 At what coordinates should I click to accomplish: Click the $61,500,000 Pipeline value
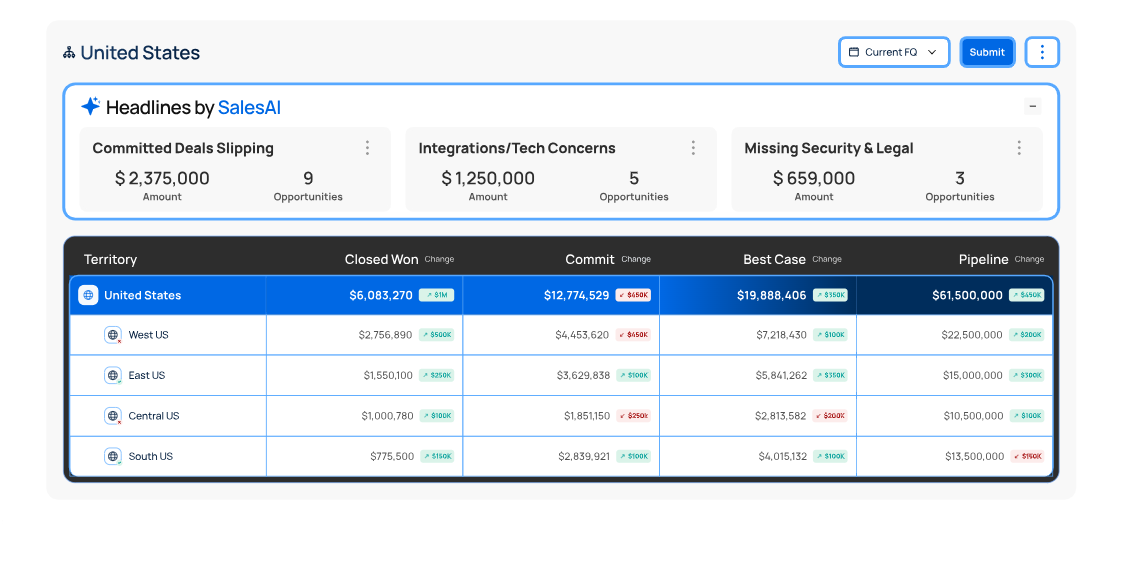(x=967, y=295)
